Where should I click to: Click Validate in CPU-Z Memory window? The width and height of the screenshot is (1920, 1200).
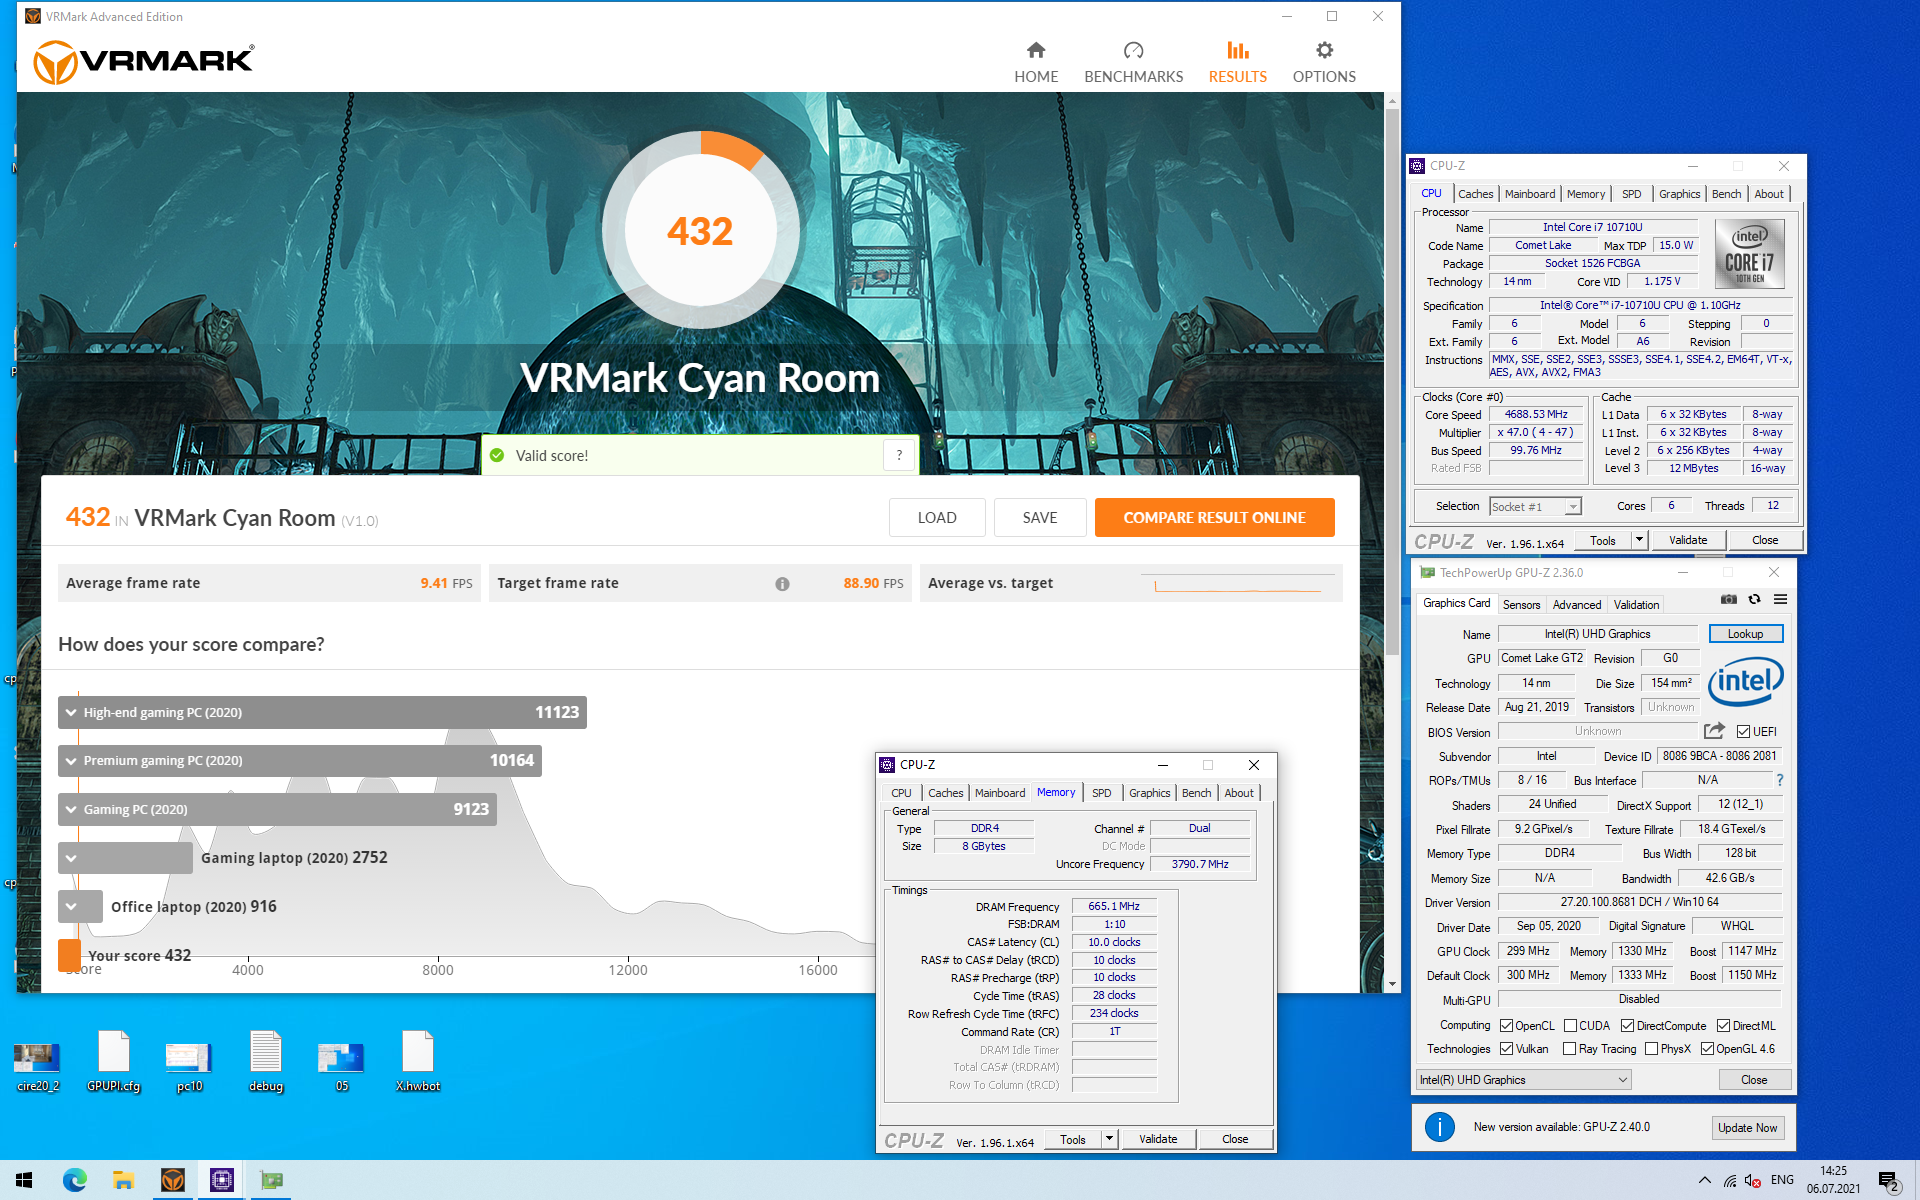coord(1158,1139)
